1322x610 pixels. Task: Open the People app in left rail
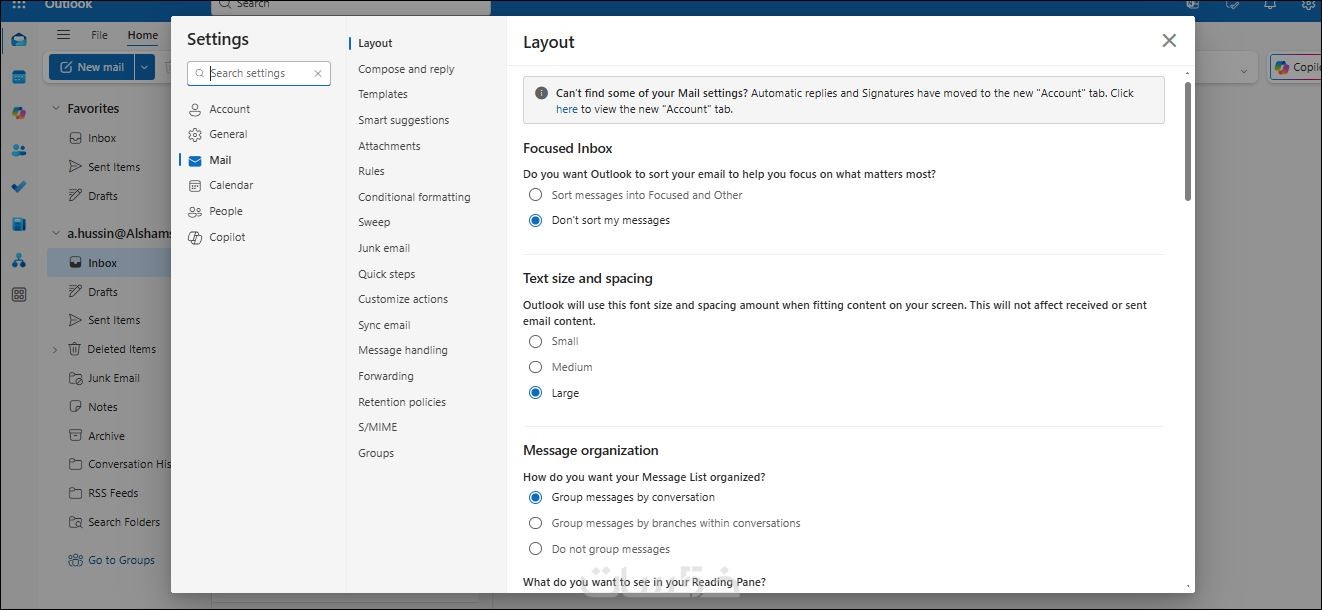pyautogui.click(x=19, y=150)
